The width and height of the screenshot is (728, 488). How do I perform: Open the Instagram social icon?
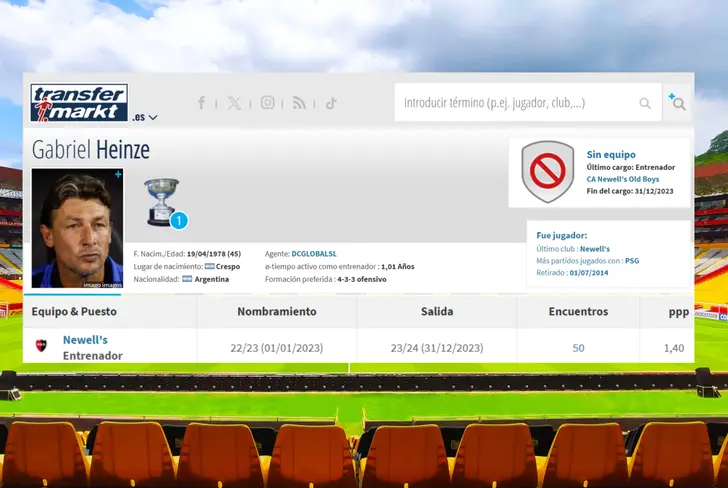267,103
